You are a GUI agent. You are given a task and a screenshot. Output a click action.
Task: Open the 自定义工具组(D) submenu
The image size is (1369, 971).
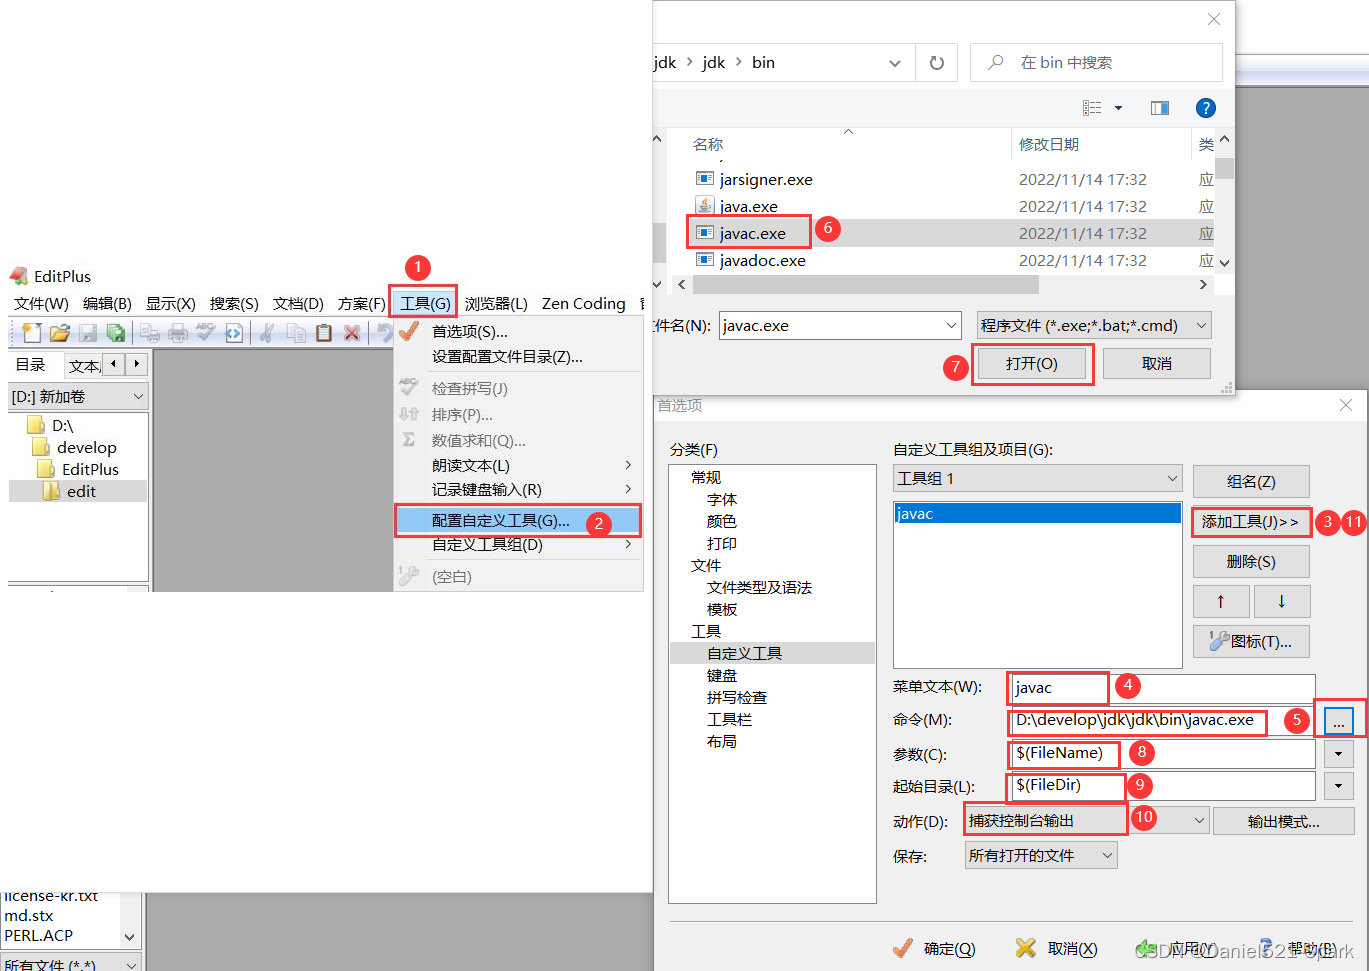518,545
